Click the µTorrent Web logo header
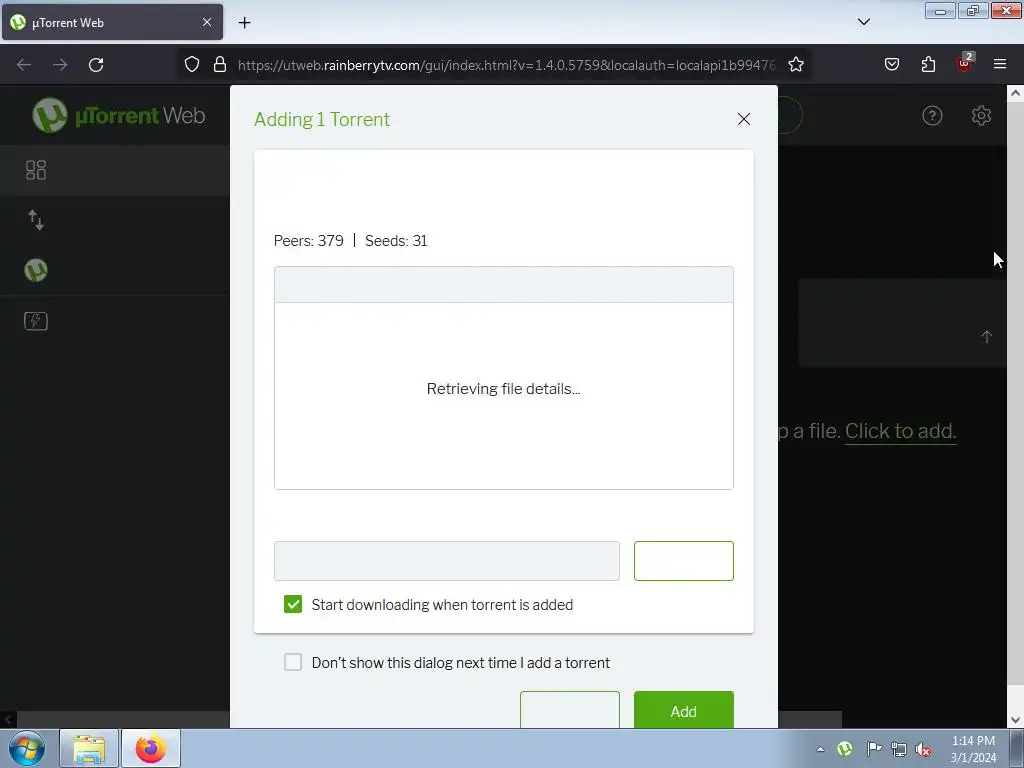The image size is (1024, 768). click(119, 116)
